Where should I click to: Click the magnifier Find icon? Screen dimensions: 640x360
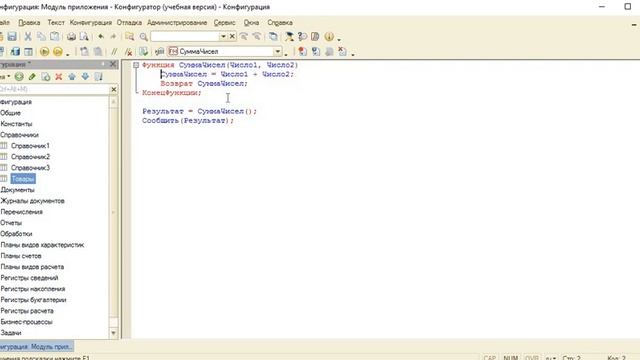point(144,37)
